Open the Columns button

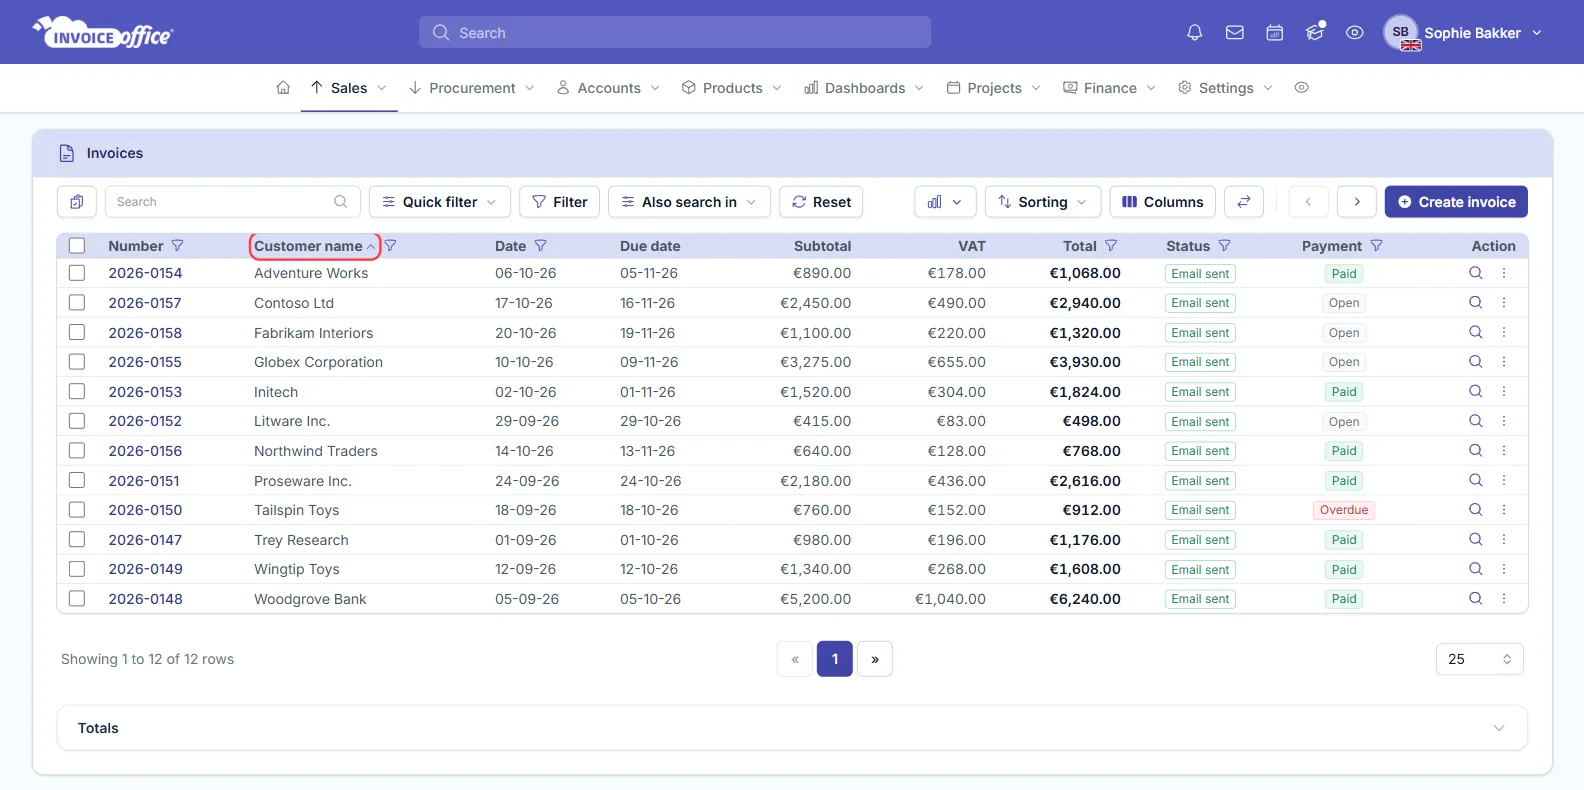1162,202
